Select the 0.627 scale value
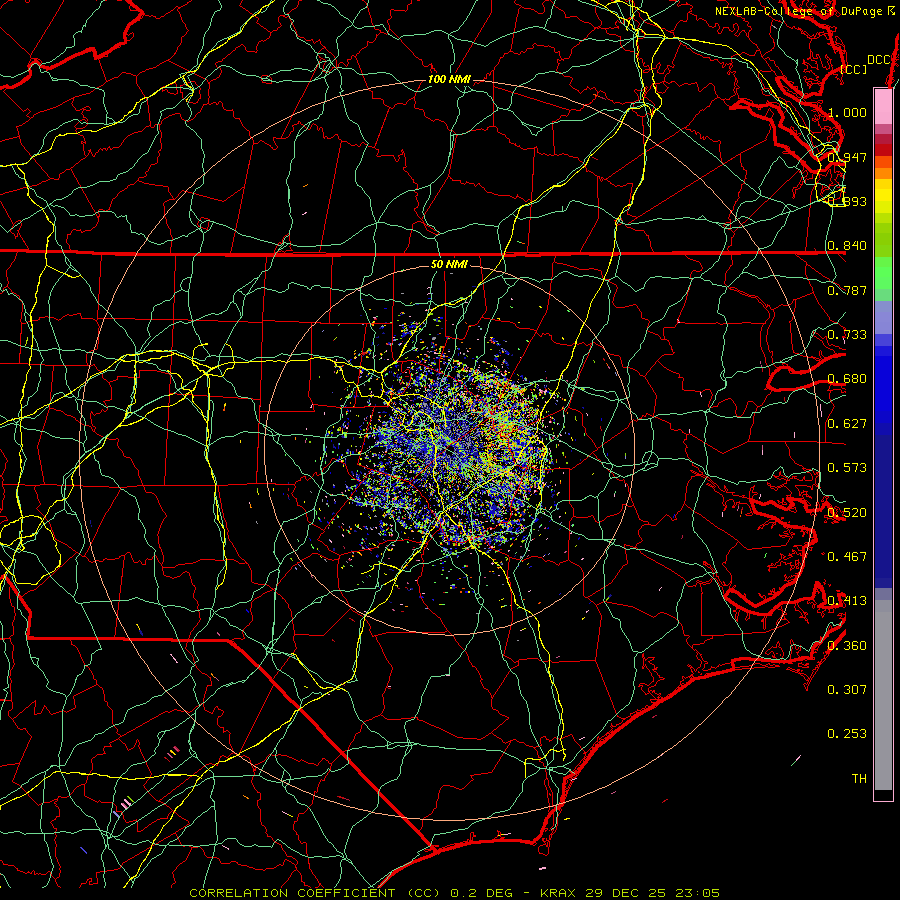This screenshot has width=900, height=900. click(x=847, y=423)
